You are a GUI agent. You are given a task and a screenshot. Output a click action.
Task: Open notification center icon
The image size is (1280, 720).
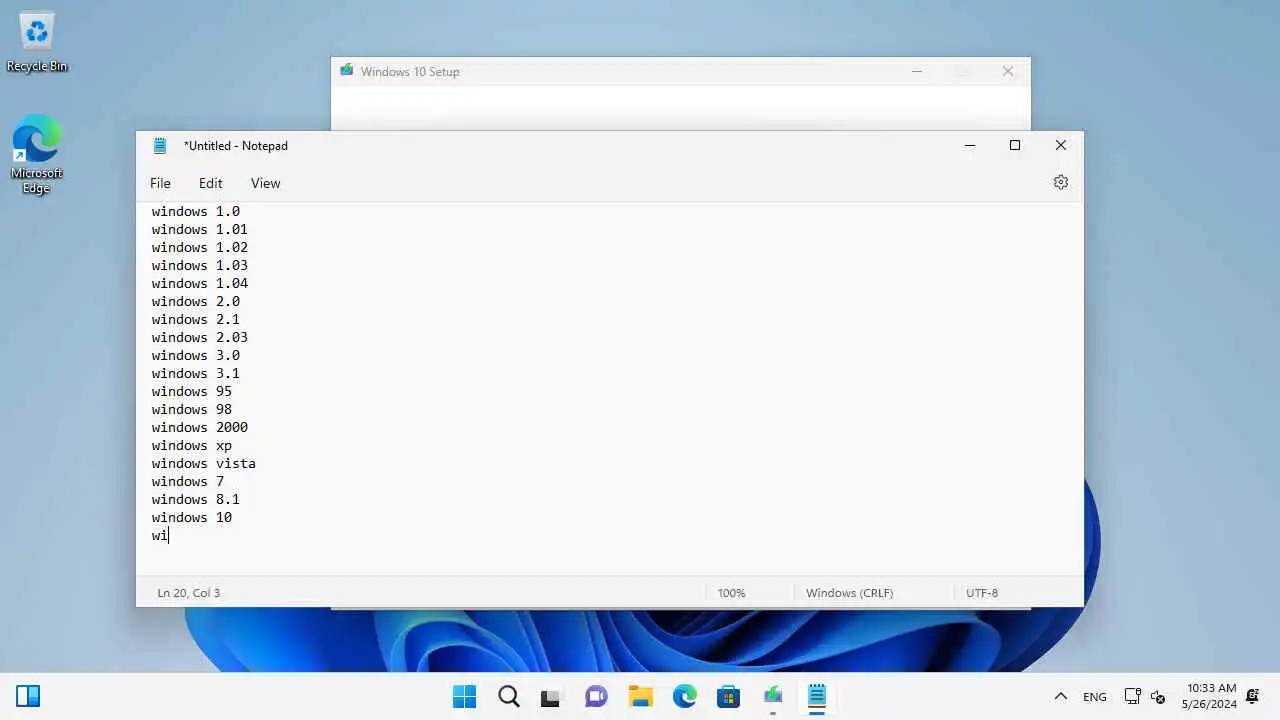(1253, 696)
